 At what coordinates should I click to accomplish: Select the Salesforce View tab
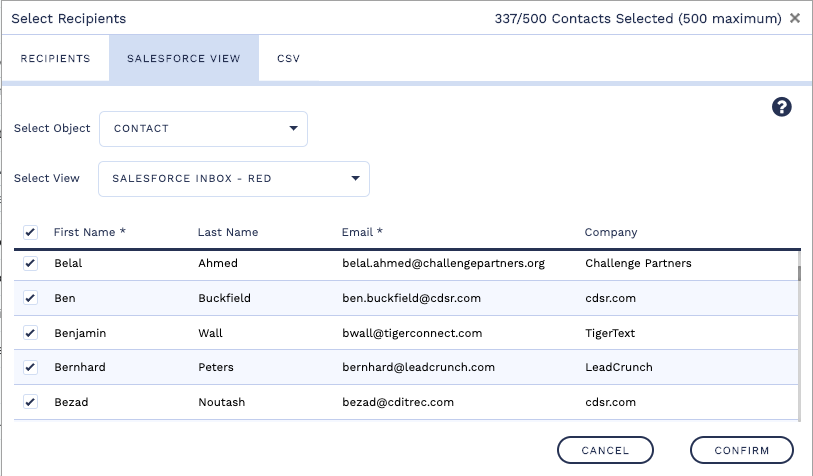[x=184, y=59]
